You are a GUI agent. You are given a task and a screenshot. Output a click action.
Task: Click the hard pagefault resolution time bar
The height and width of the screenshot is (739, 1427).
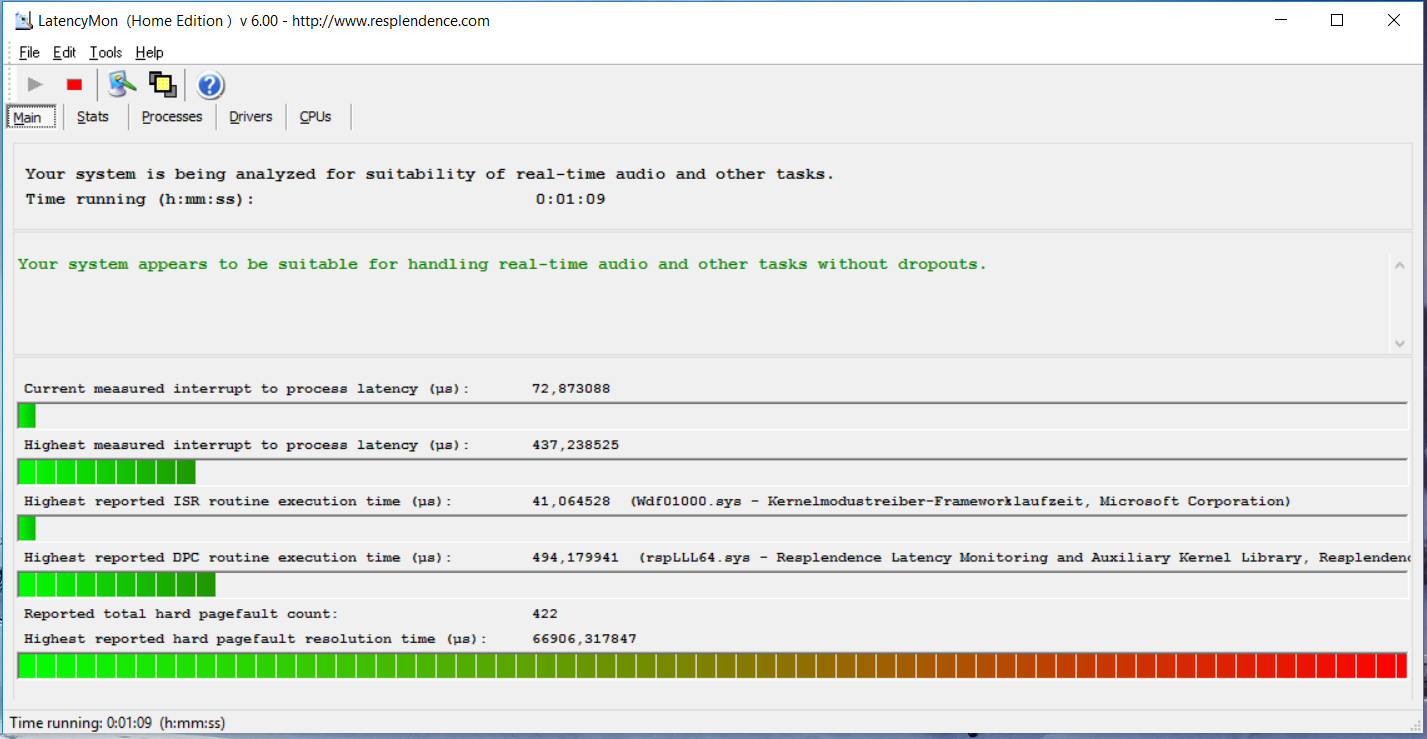(x=712, y=665)
